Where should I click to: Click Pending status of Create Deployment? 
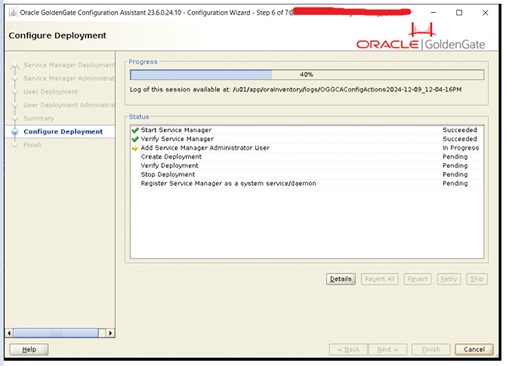[x=455, y=157]
